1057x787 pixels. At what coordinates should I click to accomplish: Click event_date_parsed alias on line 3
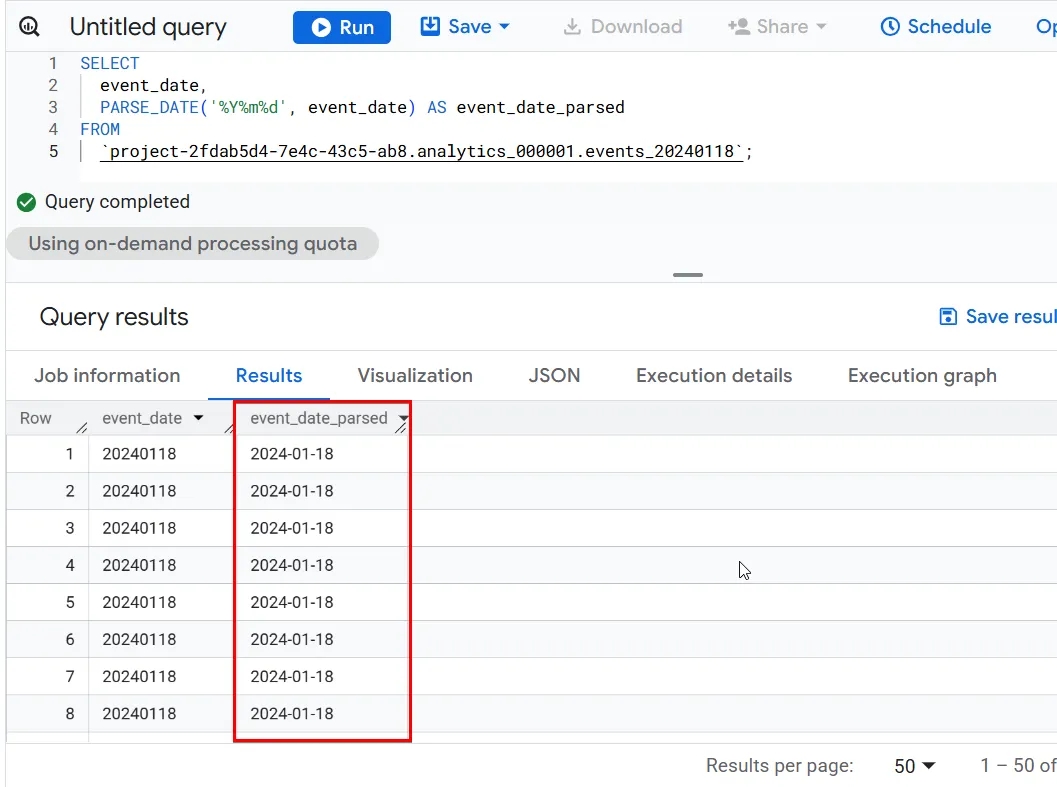(x=540, y=107)
